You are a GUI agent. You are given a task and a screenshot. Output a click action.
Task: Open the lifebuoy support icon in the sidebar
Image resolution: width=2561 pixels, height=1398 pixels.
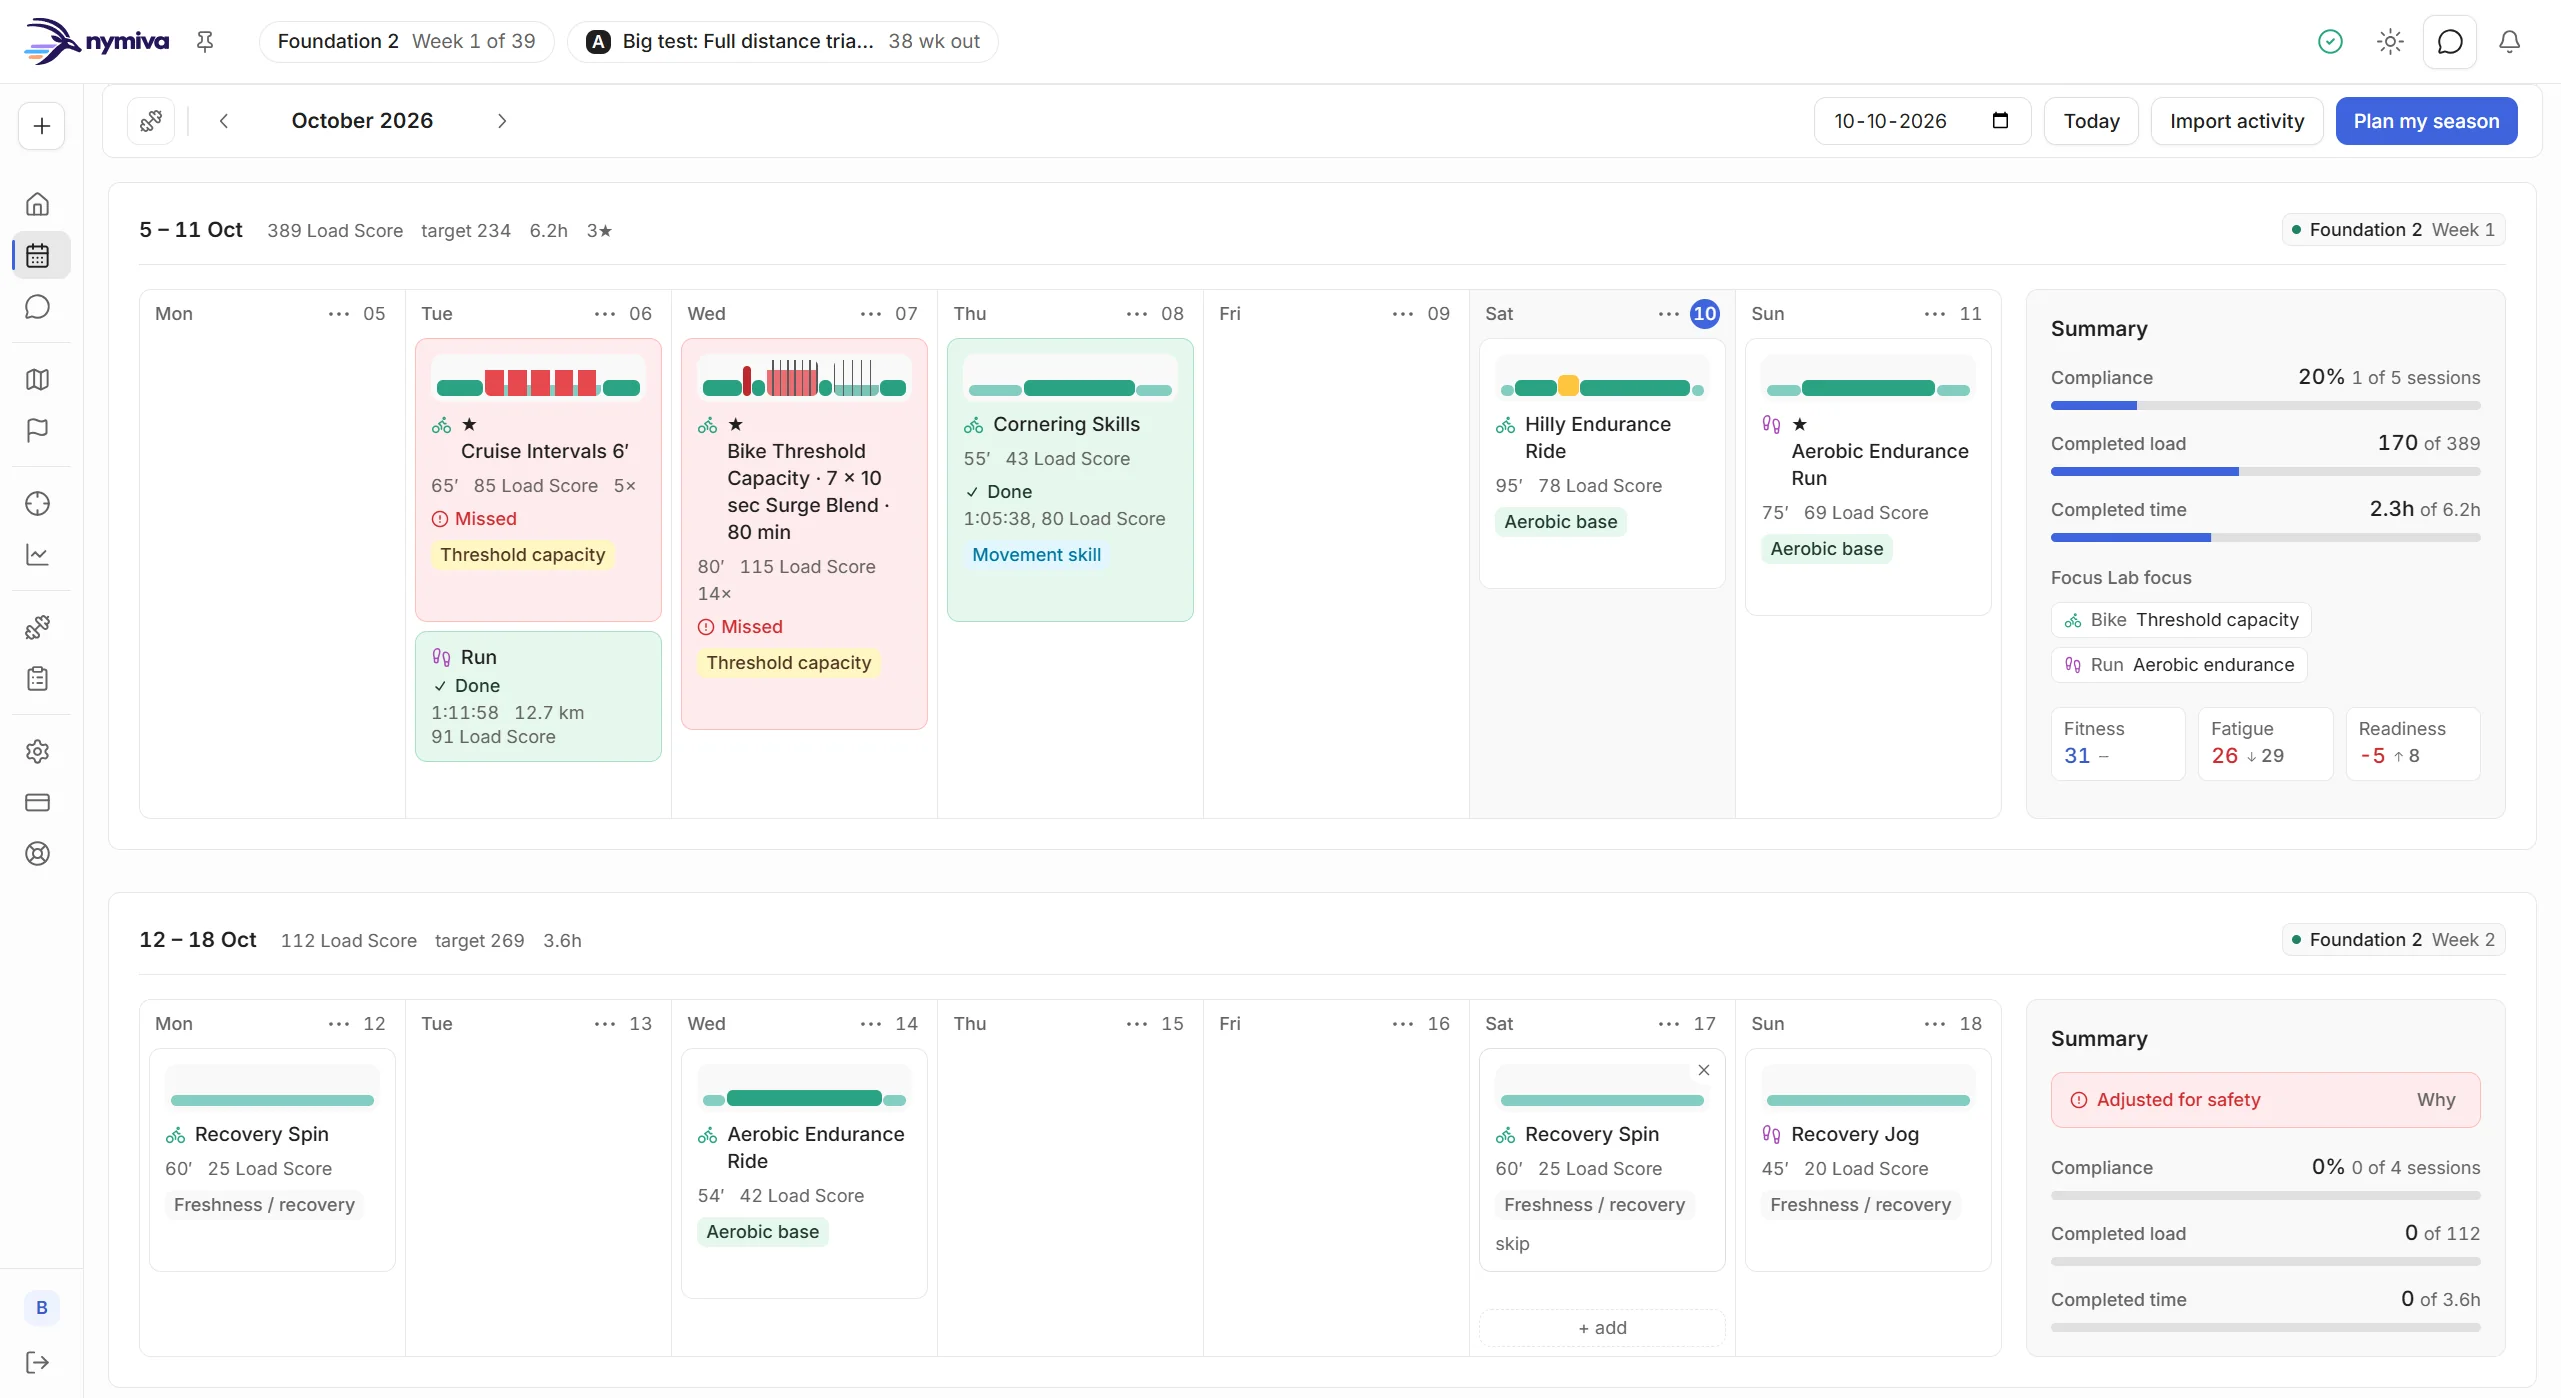37,853
